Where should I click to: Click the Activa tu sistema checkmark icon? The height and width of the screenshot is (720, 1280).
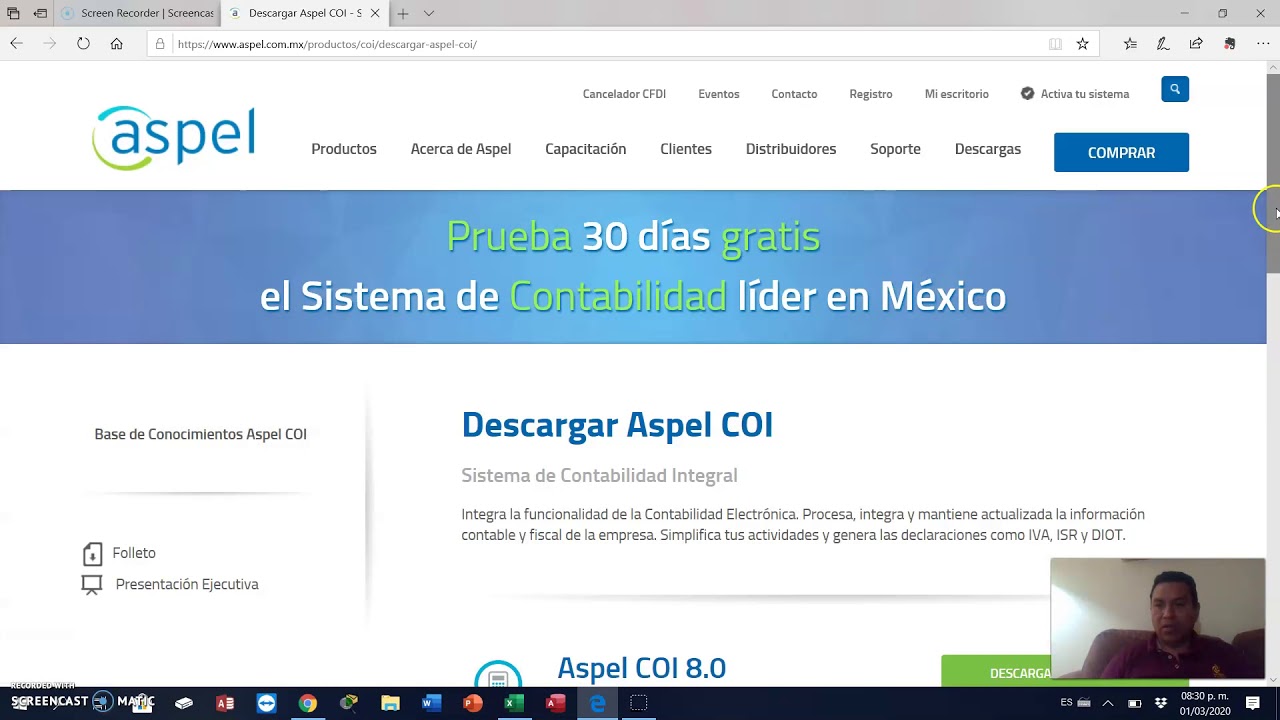[x=1027, y=93]
